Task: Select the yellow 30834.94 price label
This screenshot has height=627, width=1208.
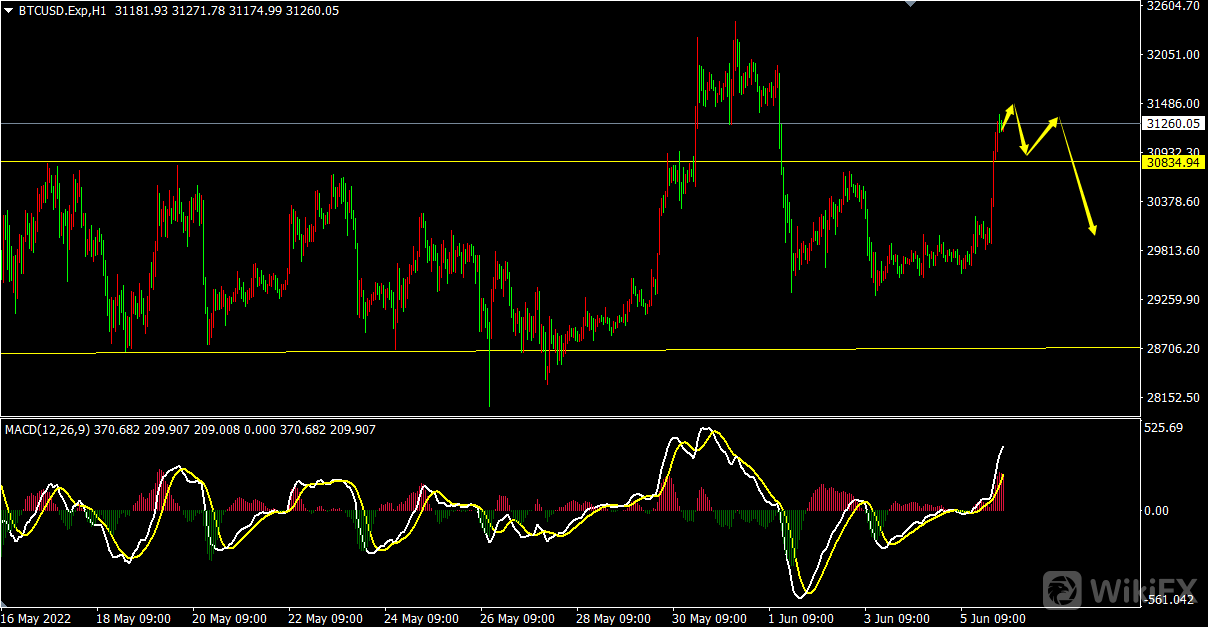Action: [1173, 162]
